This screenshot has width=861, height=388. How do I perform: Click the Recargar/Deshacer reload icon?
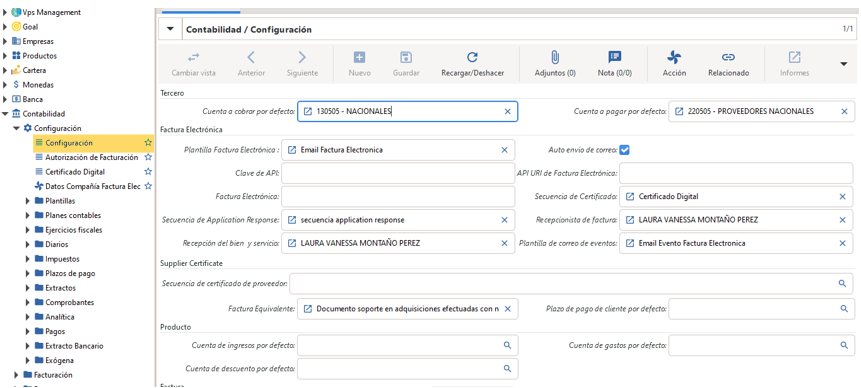click(x=472, y=57)
